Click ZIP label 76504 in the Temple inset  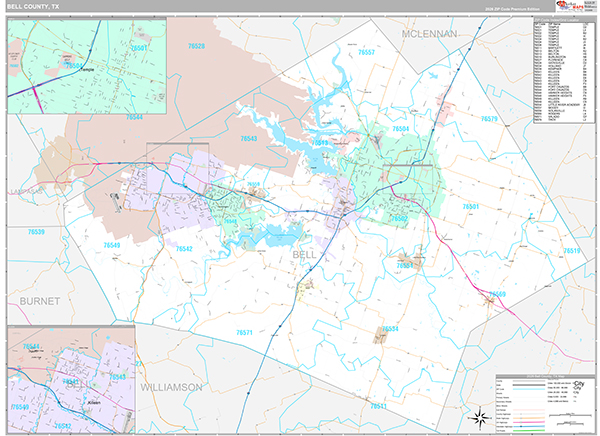click(x=74, y=65)
